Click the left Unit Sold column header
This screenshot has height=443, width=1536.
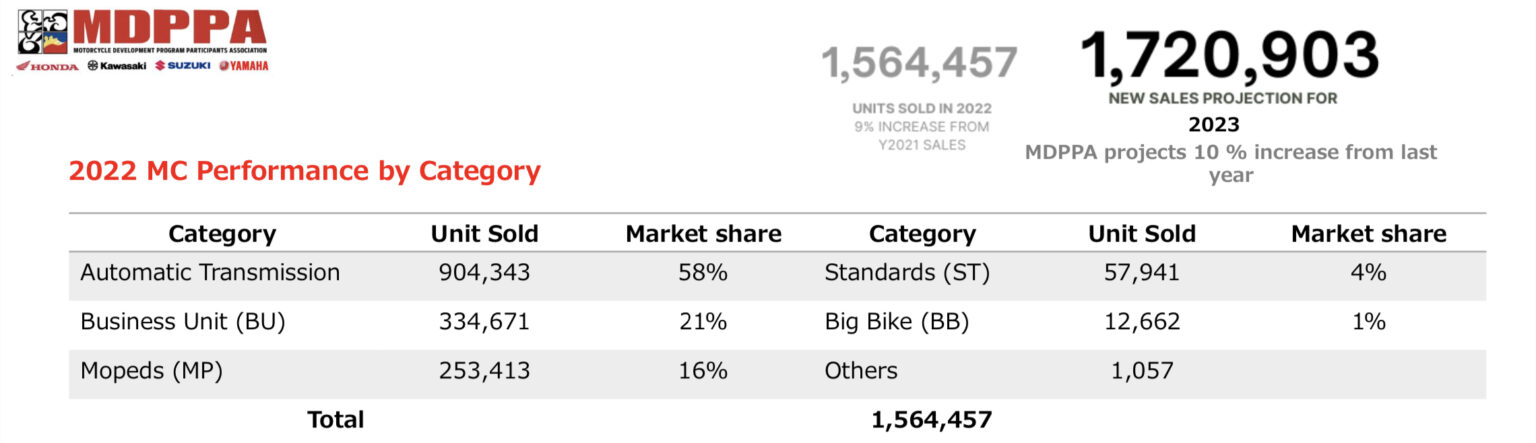click(484, 234)
